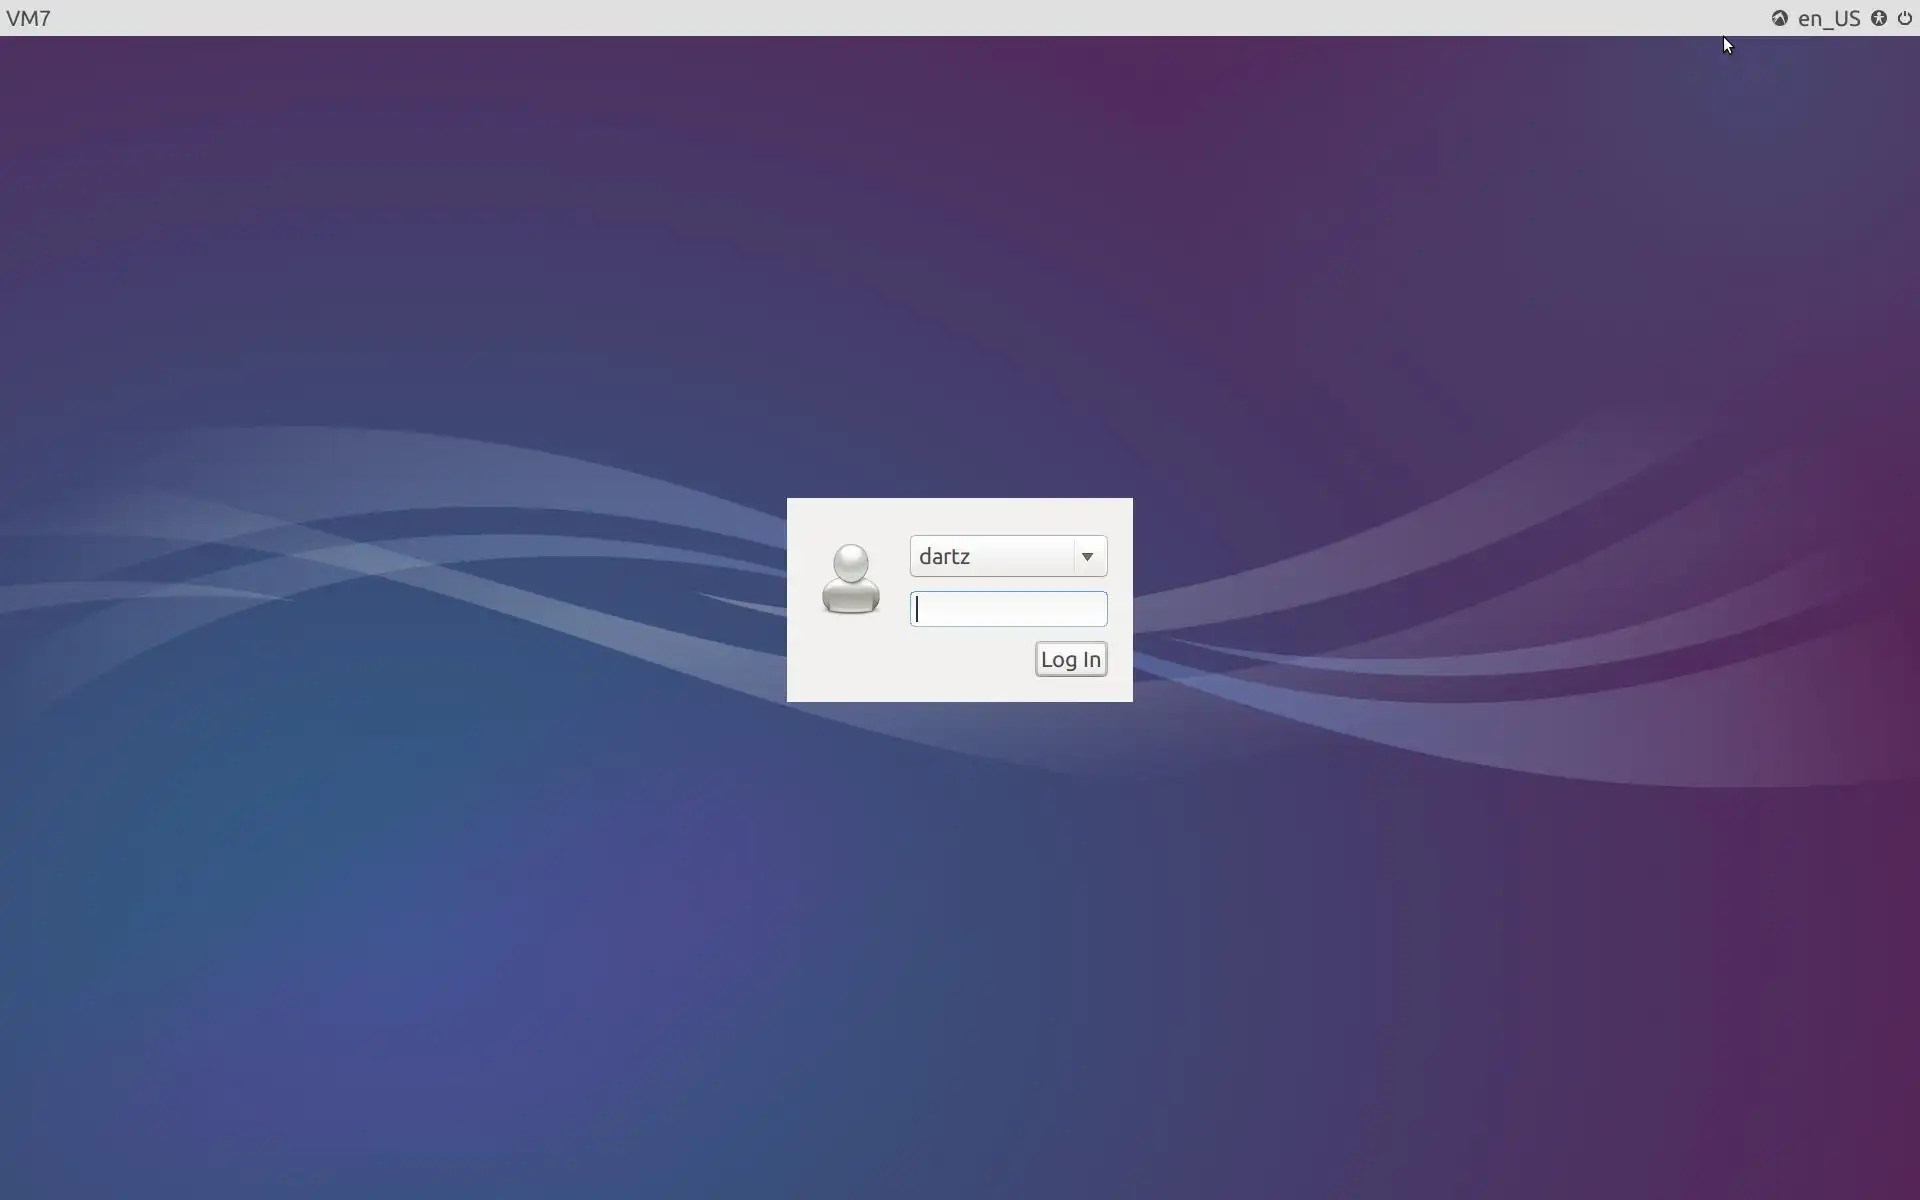Viewport: 1920px width, 1200px height.
Task: Change keyboard language from en_US indicator
Action: click(x=1828, y=18)
